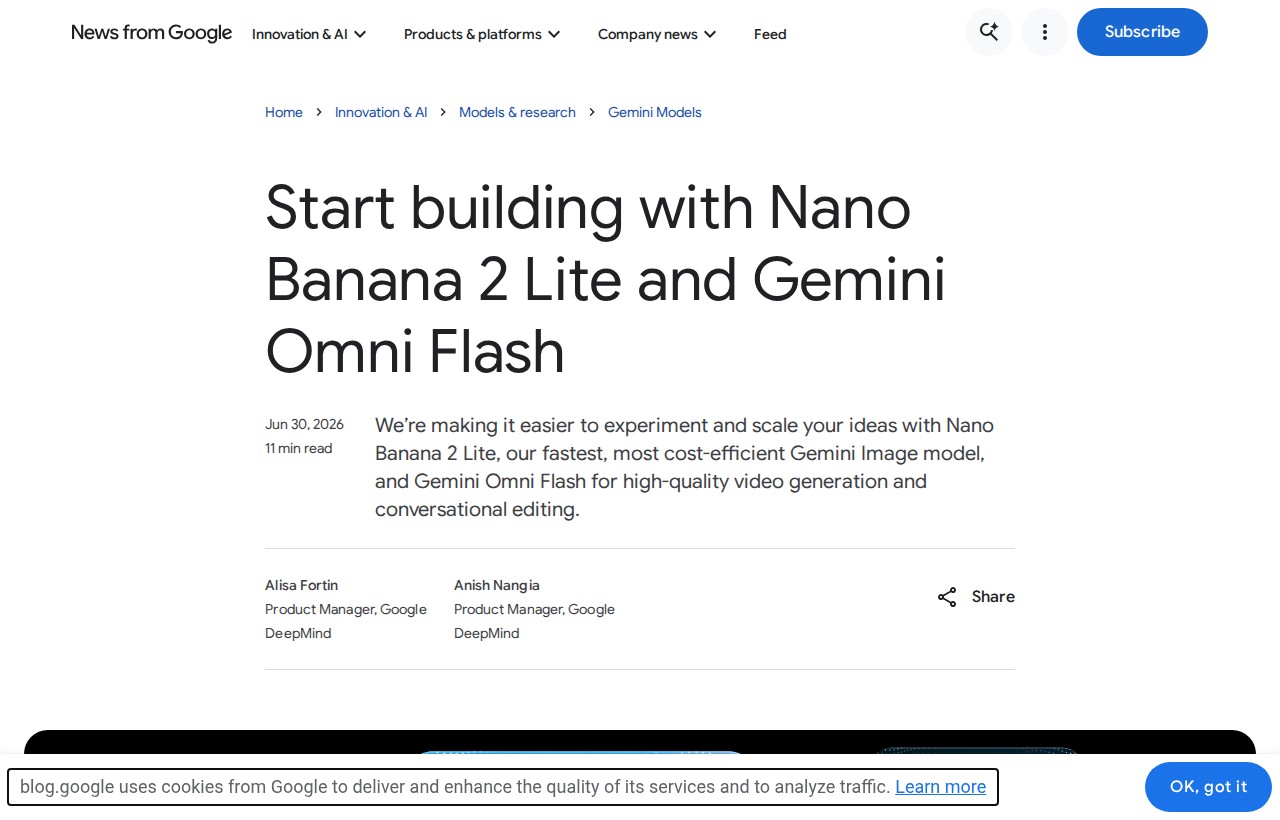Open the Models & research breadcrumb

517,112
